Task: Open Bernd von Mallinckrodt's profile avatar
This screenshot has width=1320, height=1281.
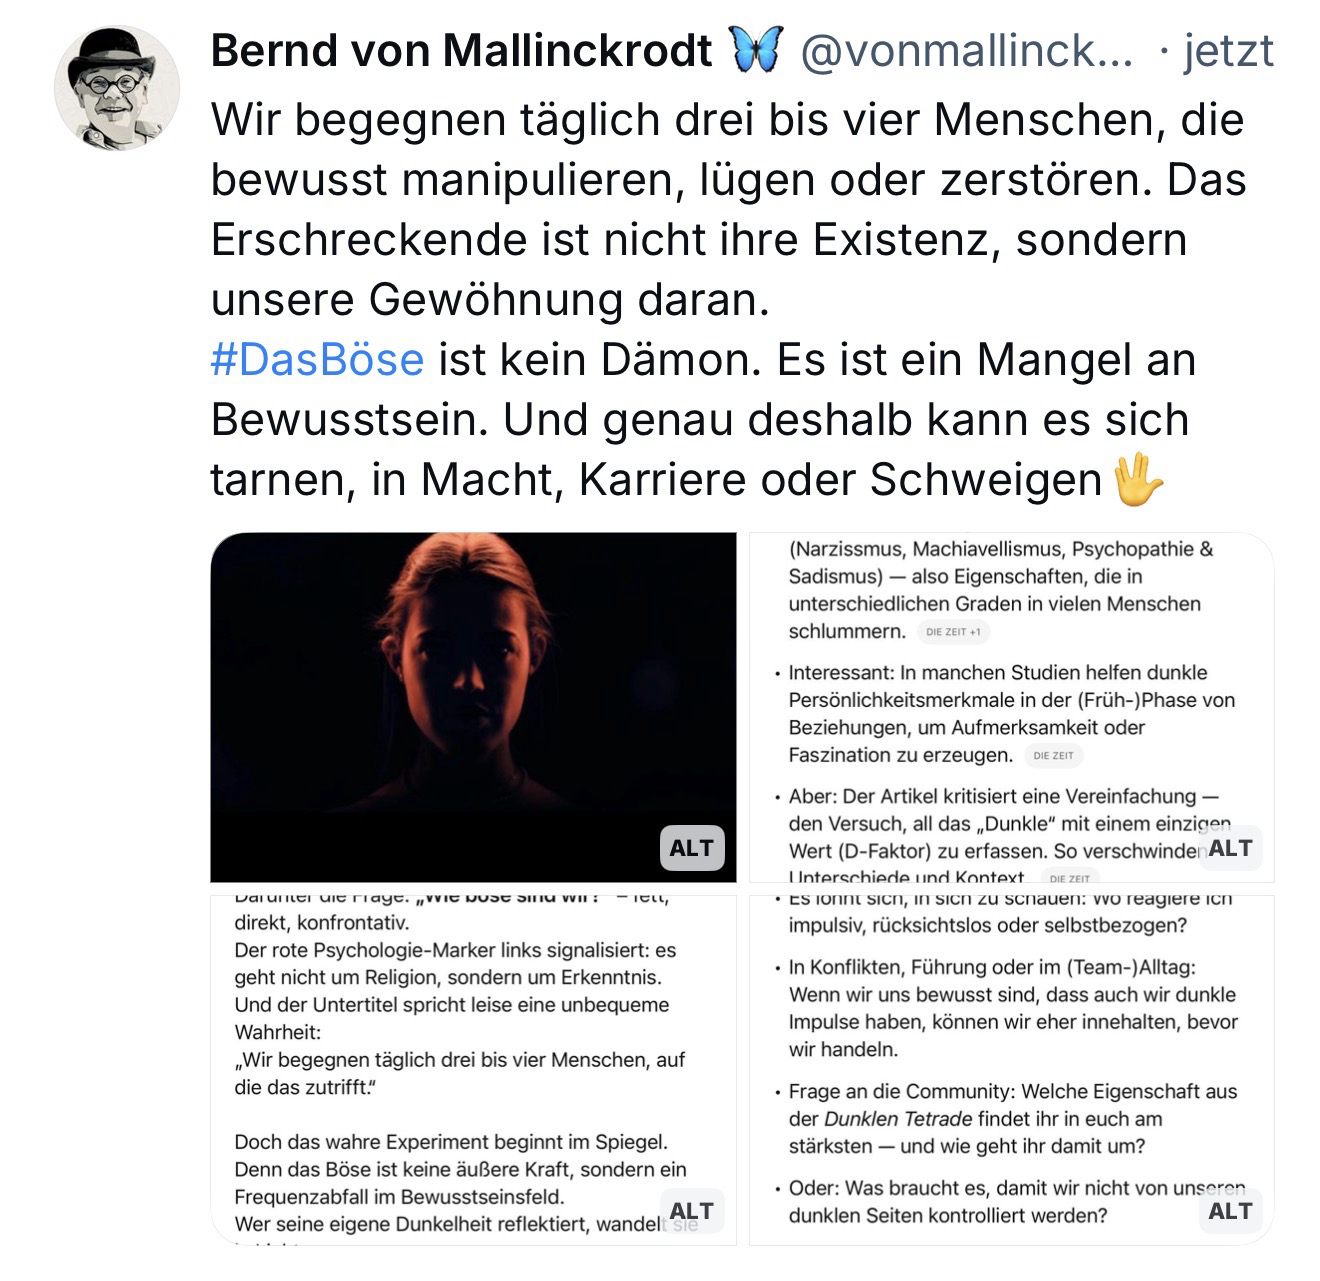Action: pos(116,89)
